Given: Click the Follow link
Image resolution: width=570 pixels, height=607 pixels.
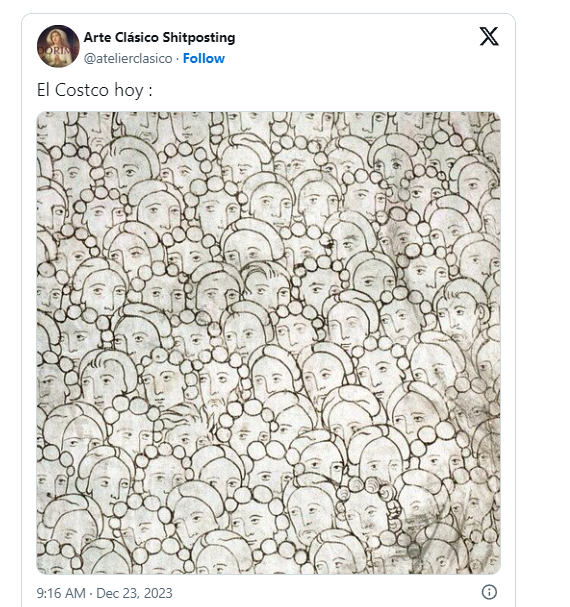Looking at the screenshot, I should (x=204, y=58).
